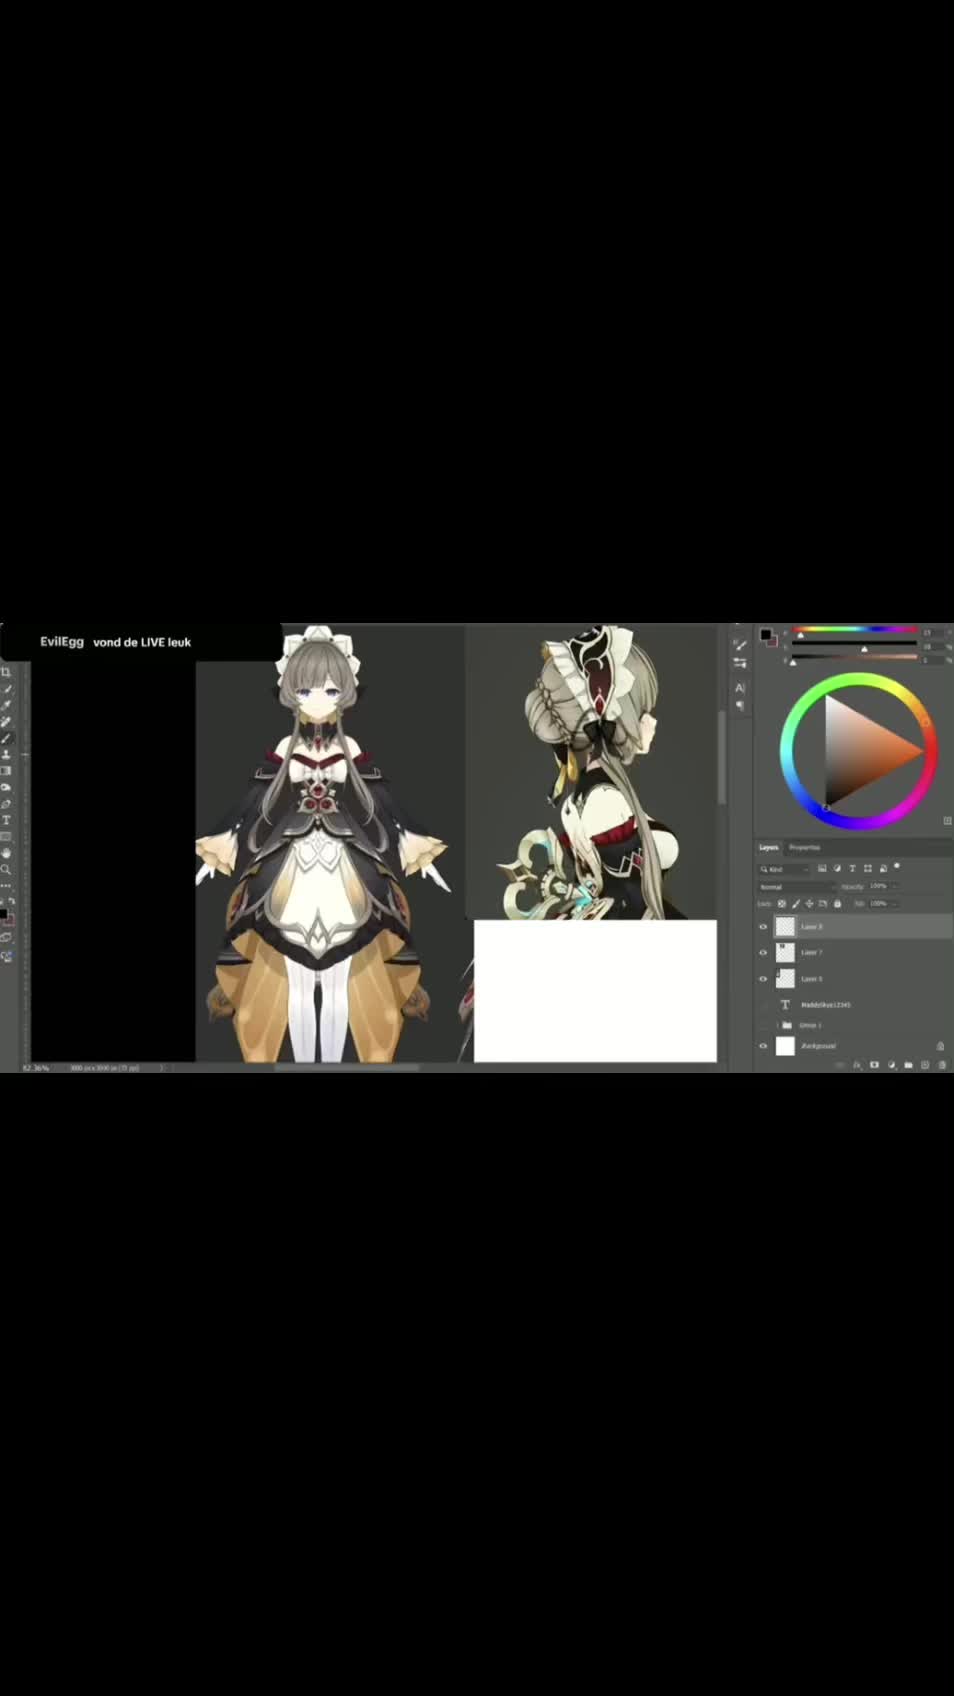Lock all layer attributes
The image size is (954, 1696).
point(838,904)
